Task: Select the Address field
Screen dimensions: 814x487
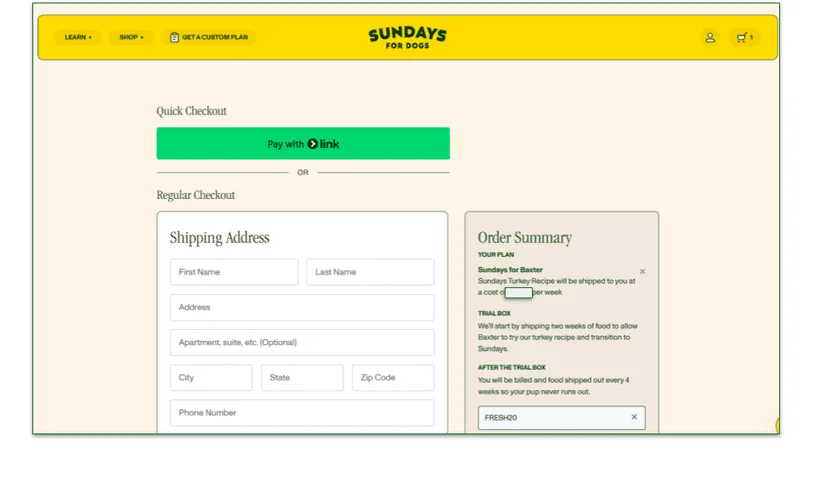Action: point(302,307)
